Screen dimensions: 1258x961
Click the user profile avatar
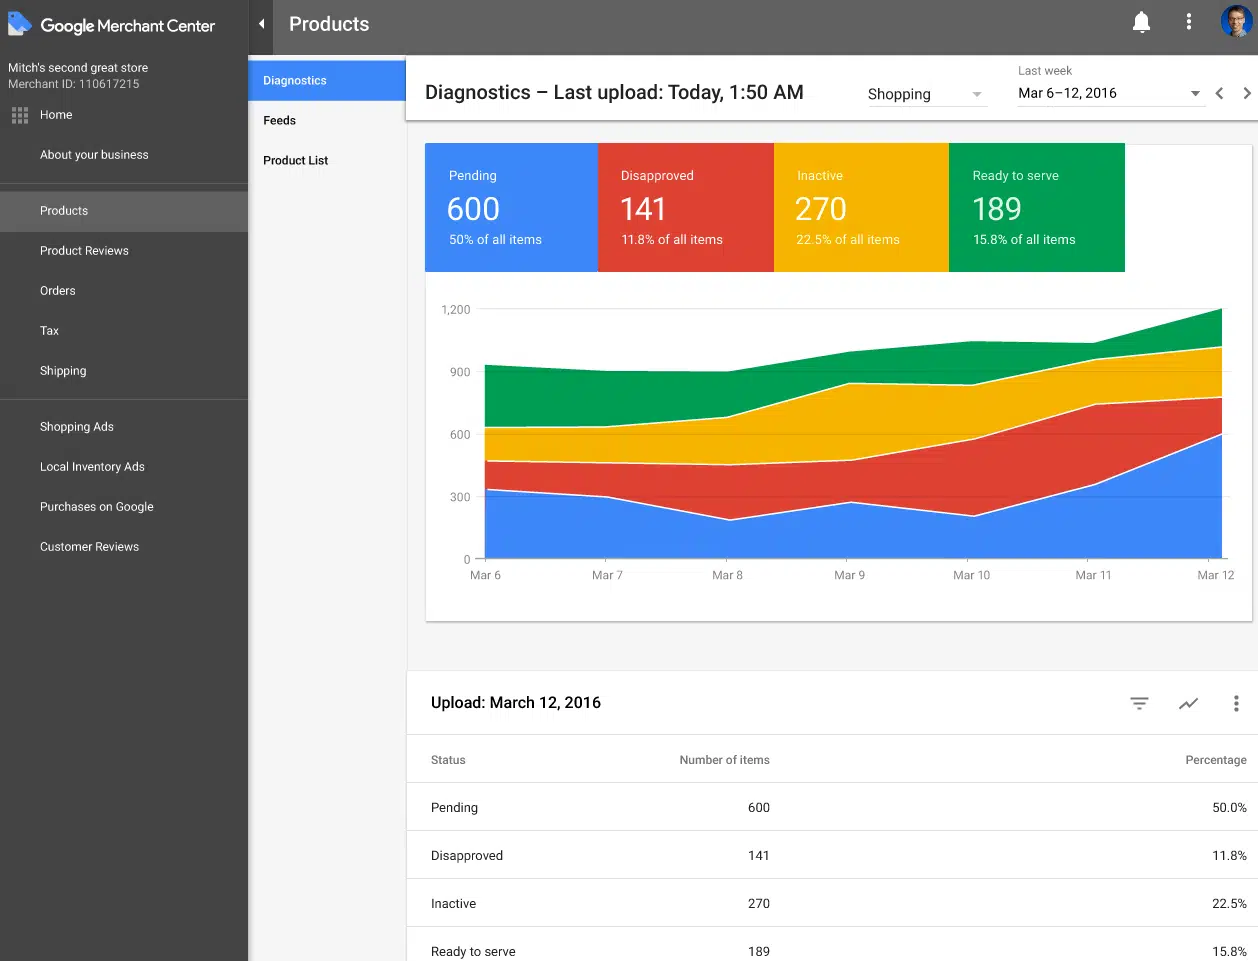click(1235, 21)
